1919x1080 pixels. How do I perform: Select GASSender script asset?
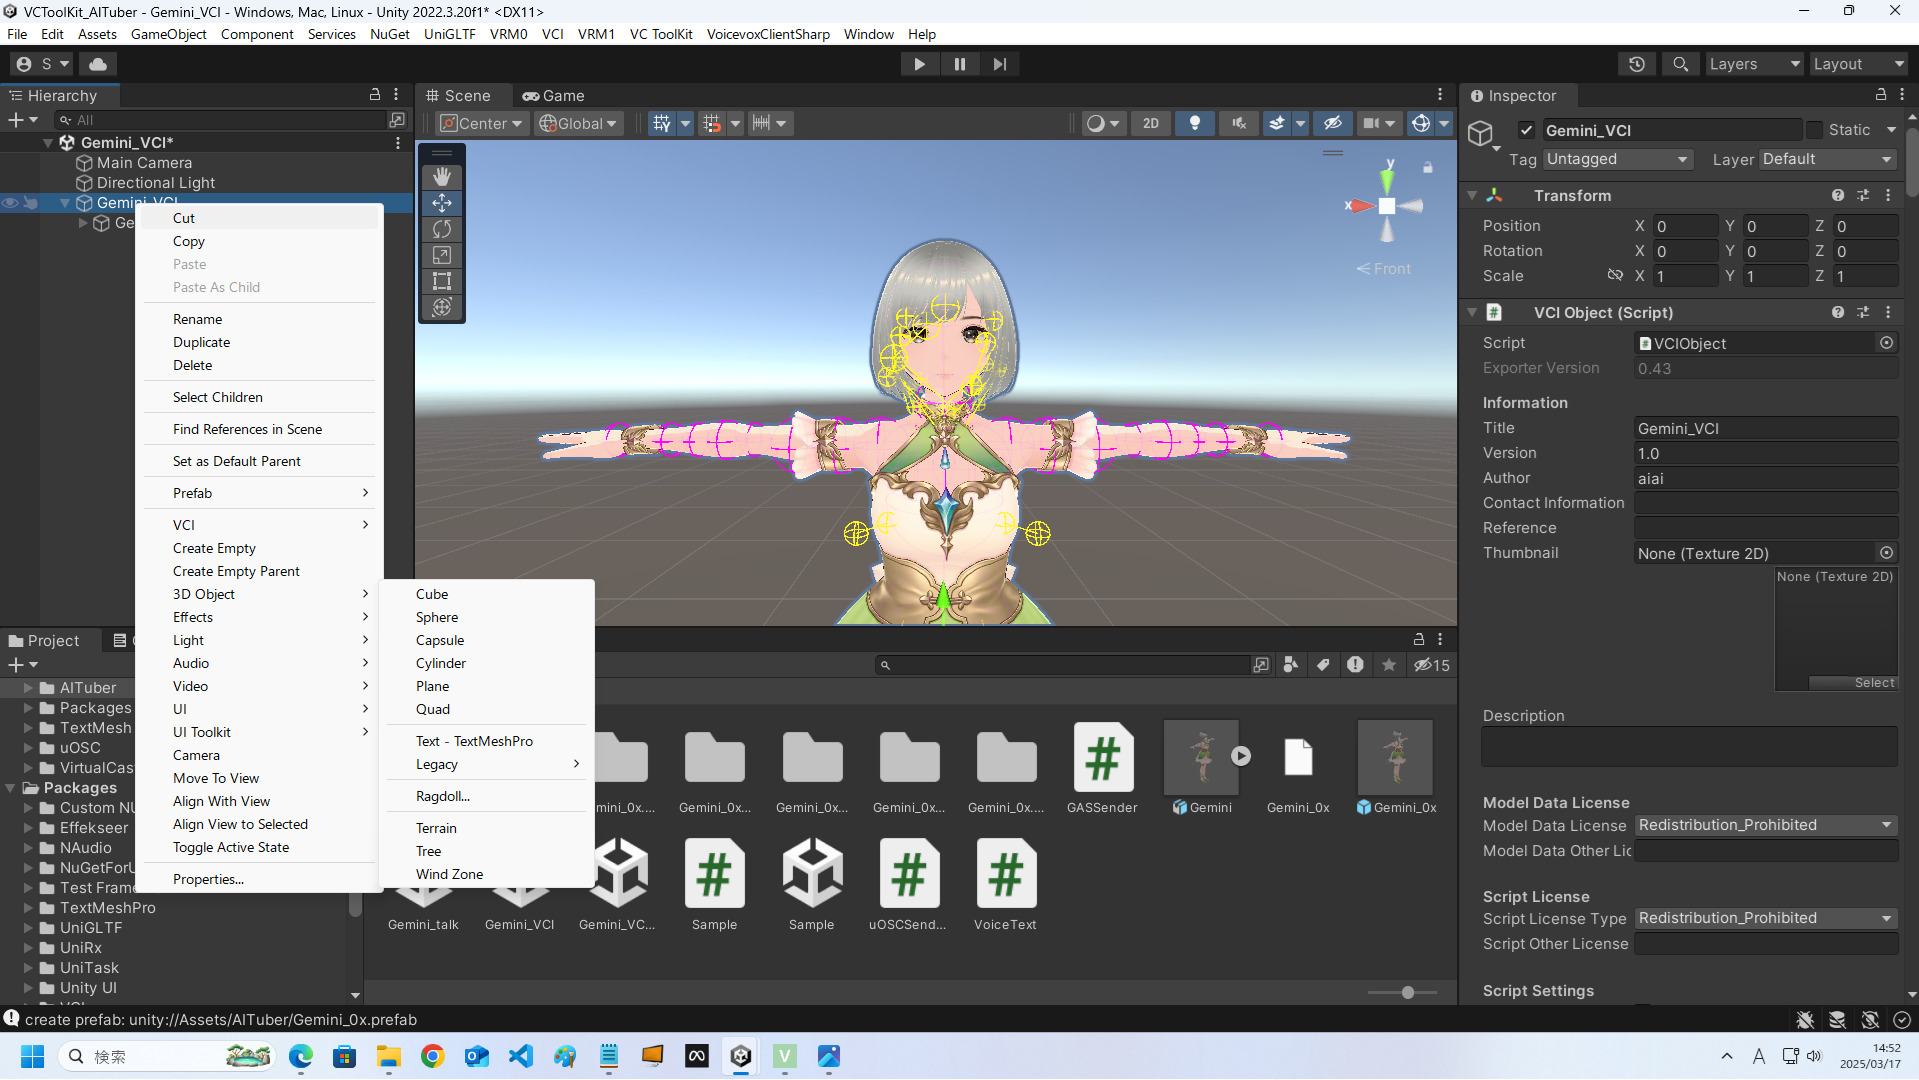(1102, 768)
